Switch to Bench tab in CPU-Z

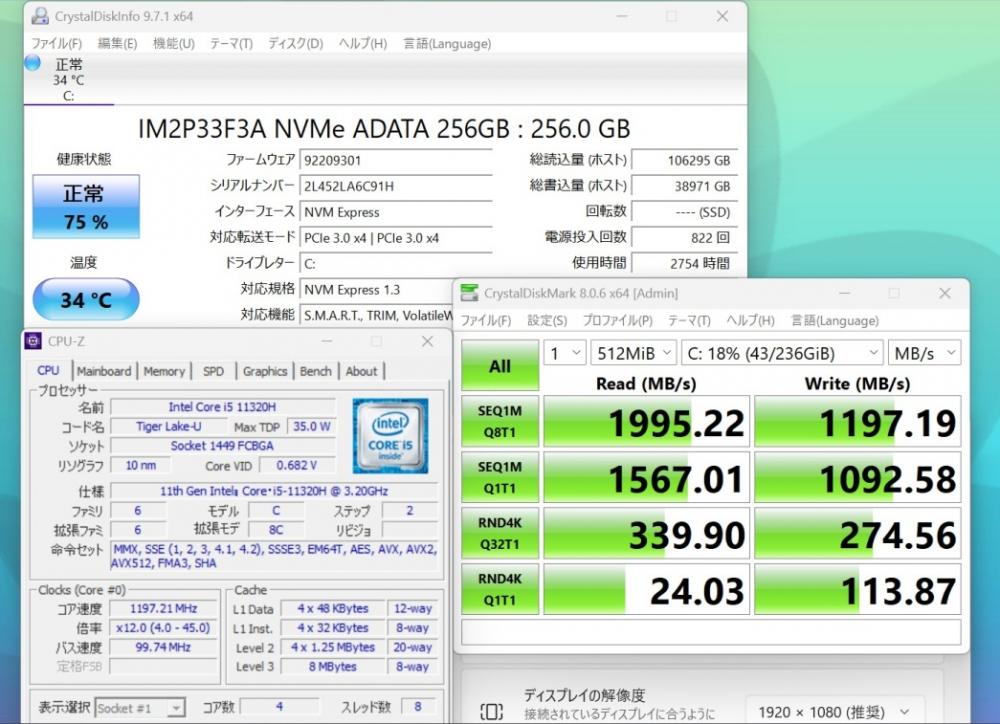(316, 371)
